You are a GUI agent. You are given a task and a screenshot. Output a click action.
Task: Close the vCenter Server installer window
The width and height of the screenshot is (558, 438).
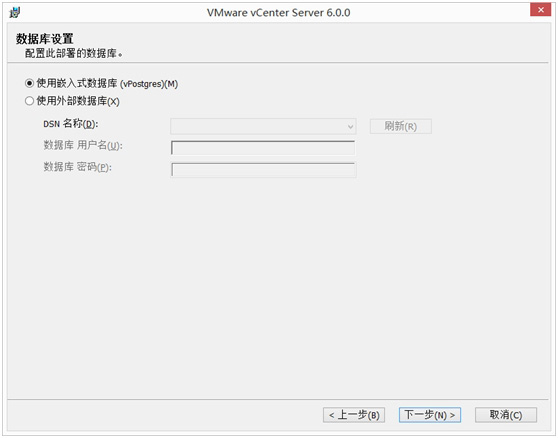pyautogui.click(x=540, y=10)
